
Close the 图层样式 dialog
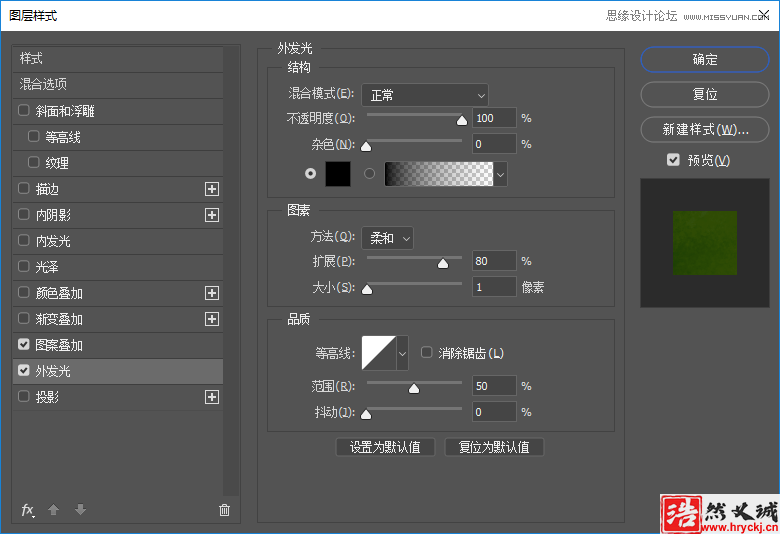pyautogui.click(x=764, y=15)
